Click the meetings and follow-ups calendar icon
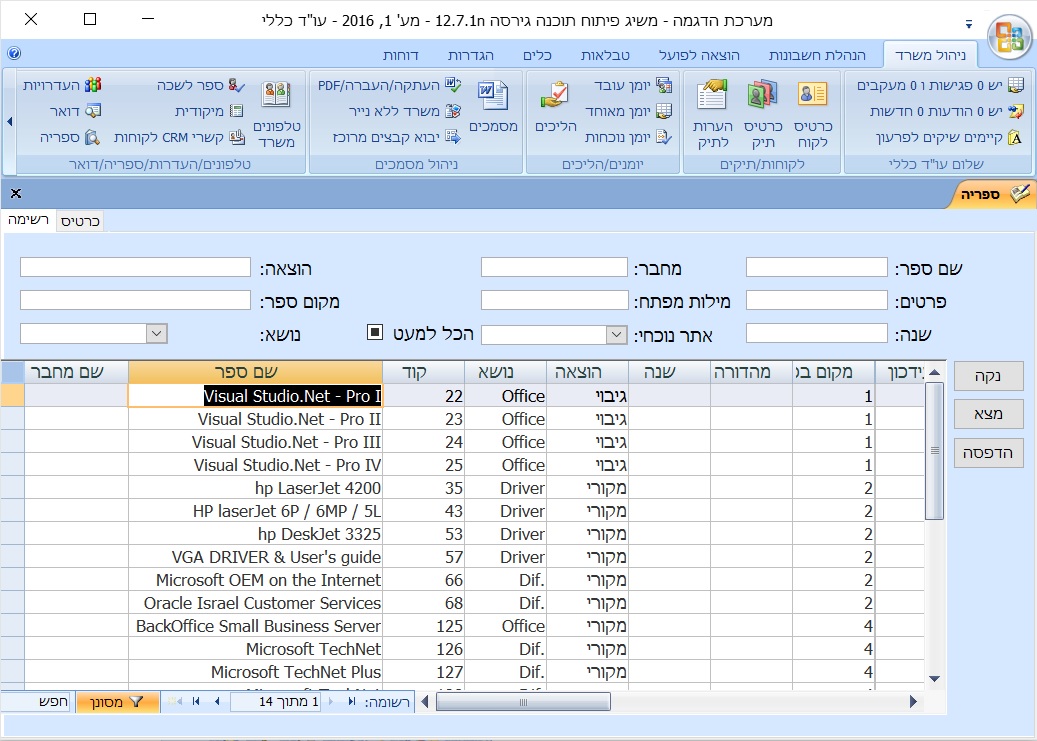The height and width of the screenshot is (741, 1037). coord(1015,85)
